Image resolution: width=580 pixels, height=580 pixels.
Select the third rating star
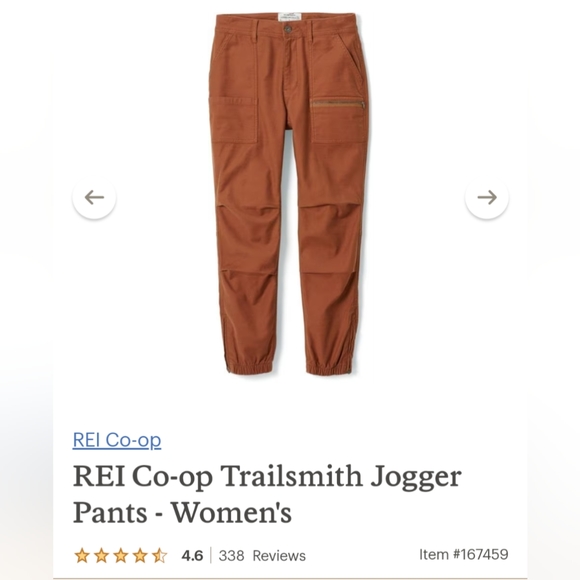(121, 556)
